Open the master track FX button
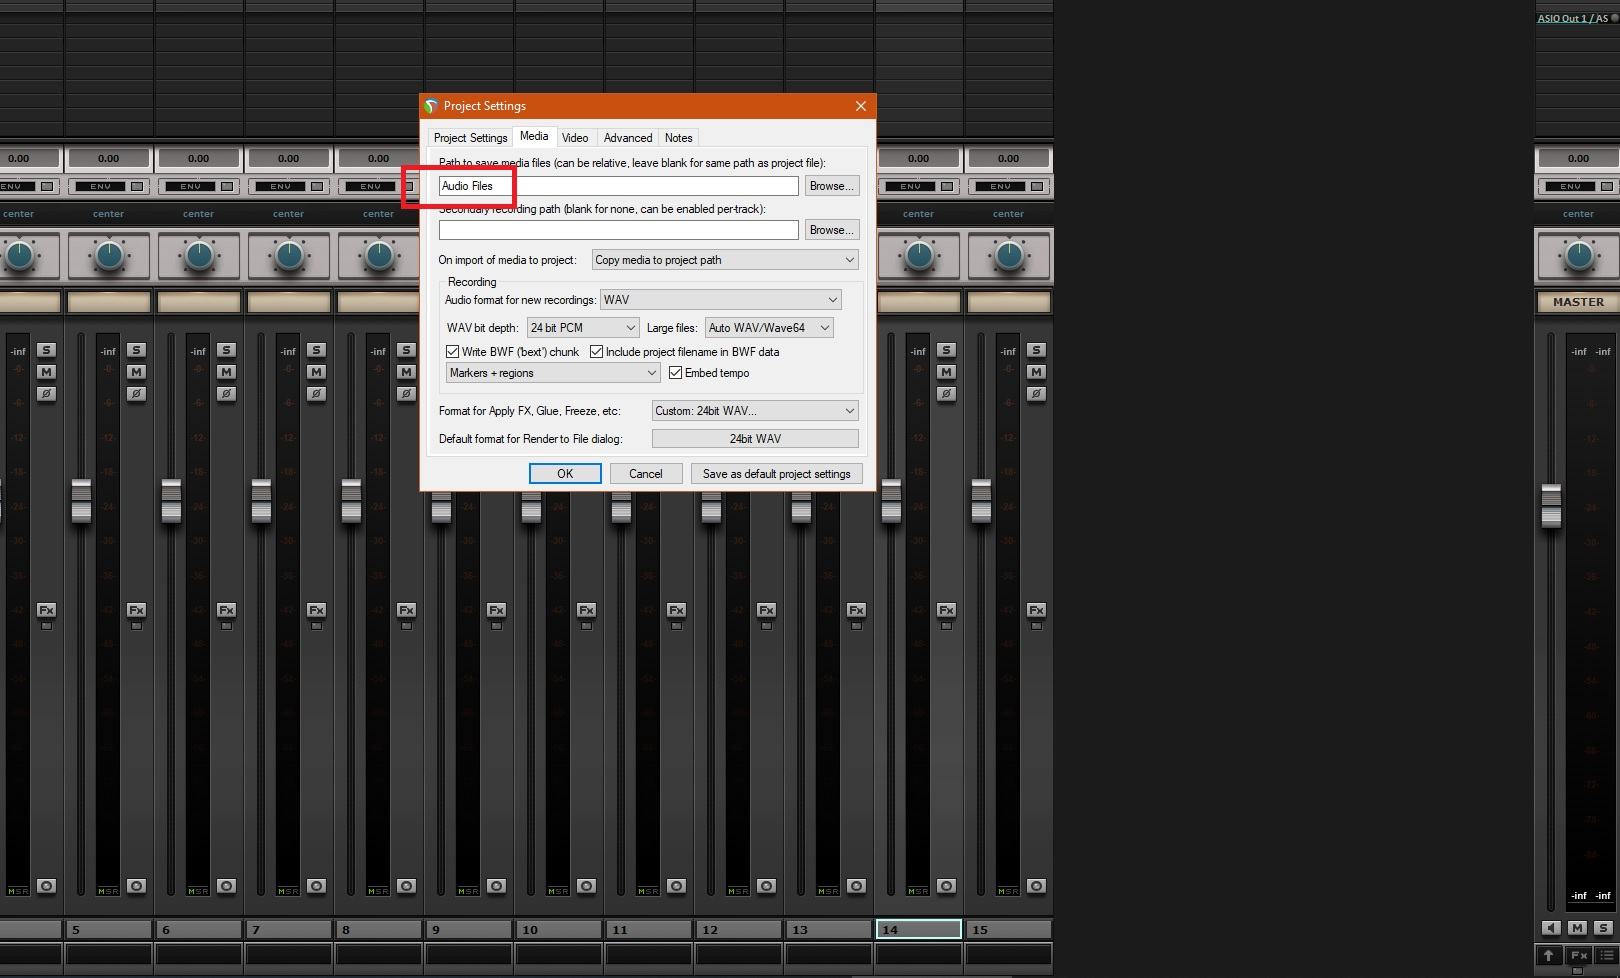1620x978 pixels. point(1578,955)
